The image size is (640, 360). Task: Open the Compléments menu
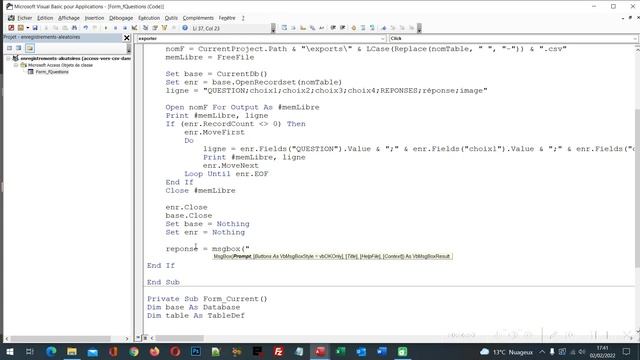tap(198, 18)
